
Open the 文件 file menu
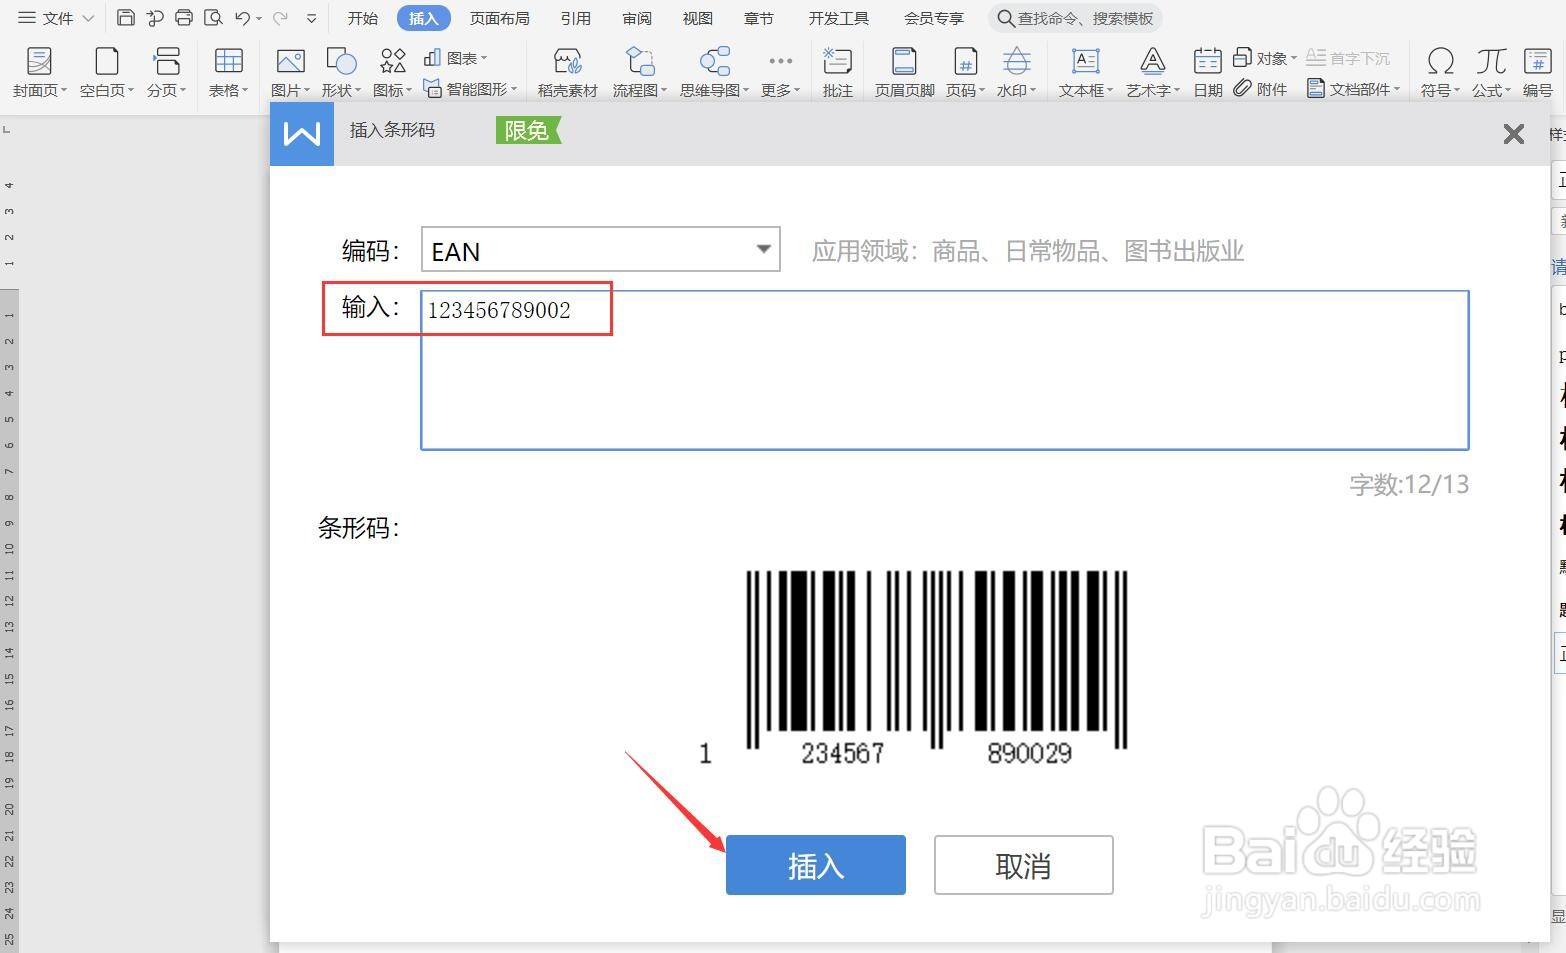pos(56,18)
